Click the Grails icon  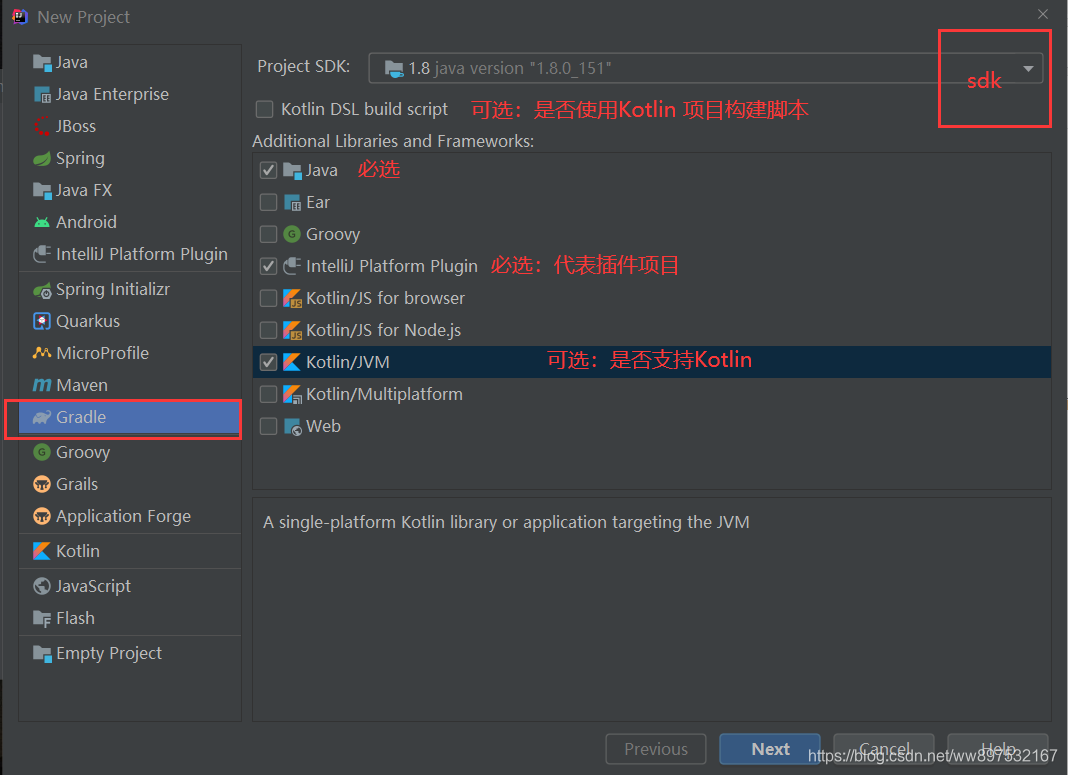click(x=42, y=484)
